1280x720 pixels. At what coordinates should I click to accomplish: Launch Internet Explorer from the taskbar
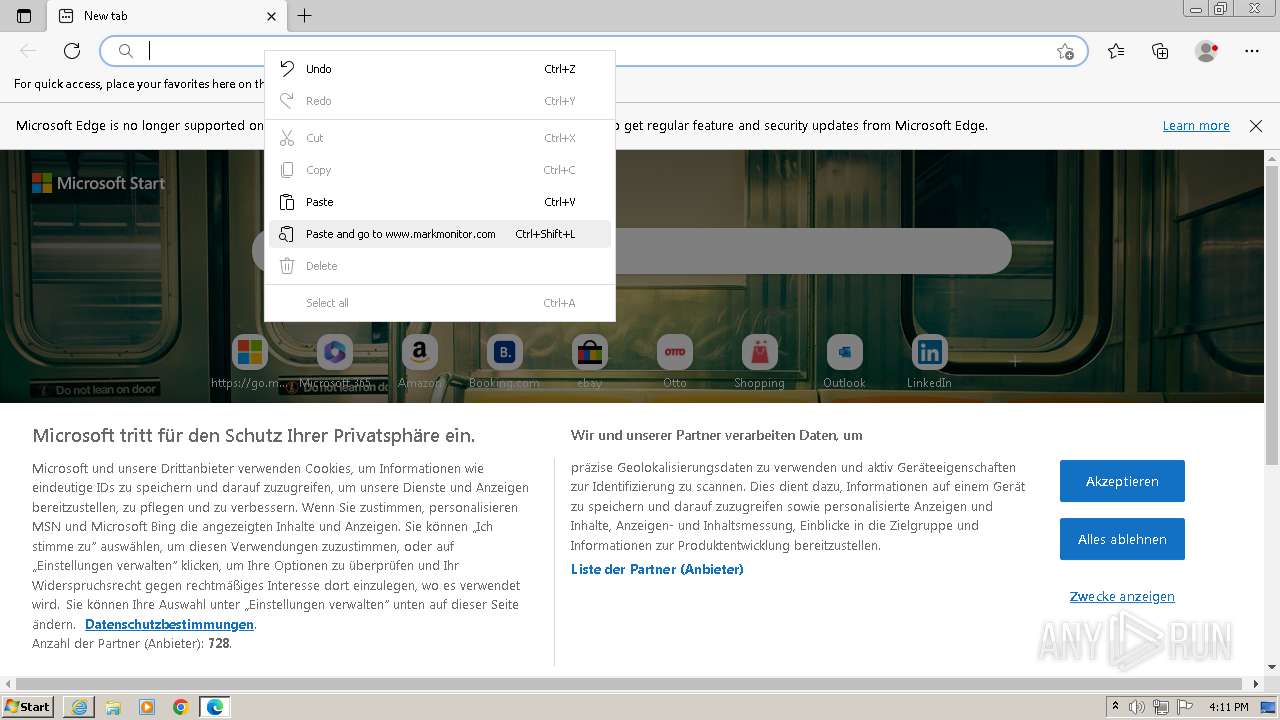point(79,707)
